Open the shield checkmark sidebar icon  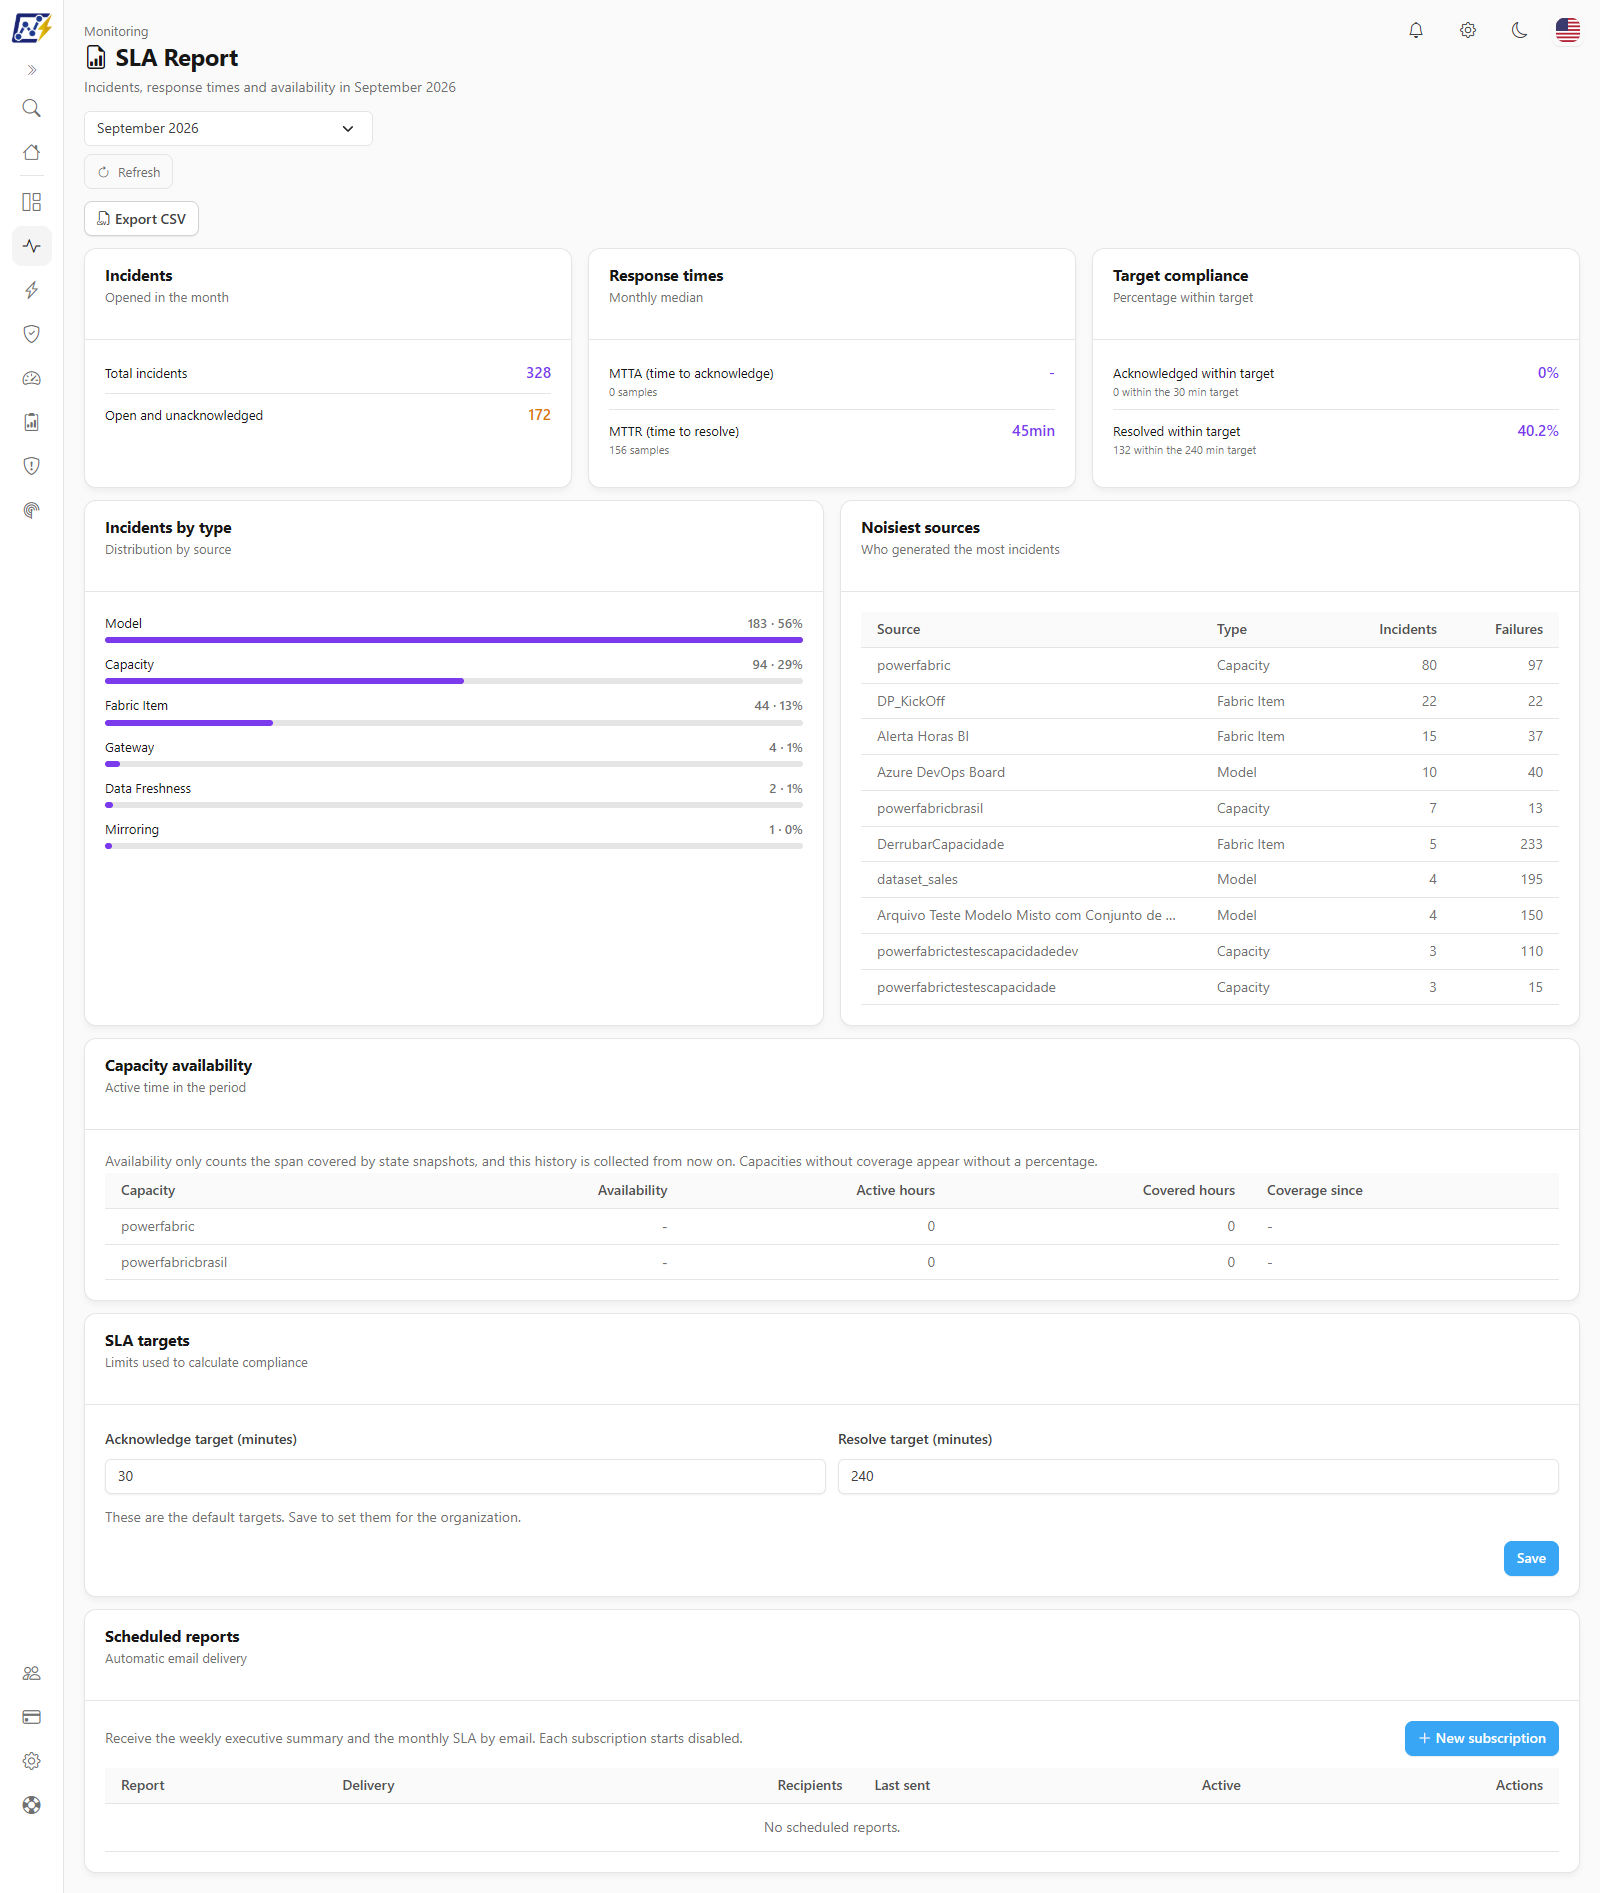point(32,334)
